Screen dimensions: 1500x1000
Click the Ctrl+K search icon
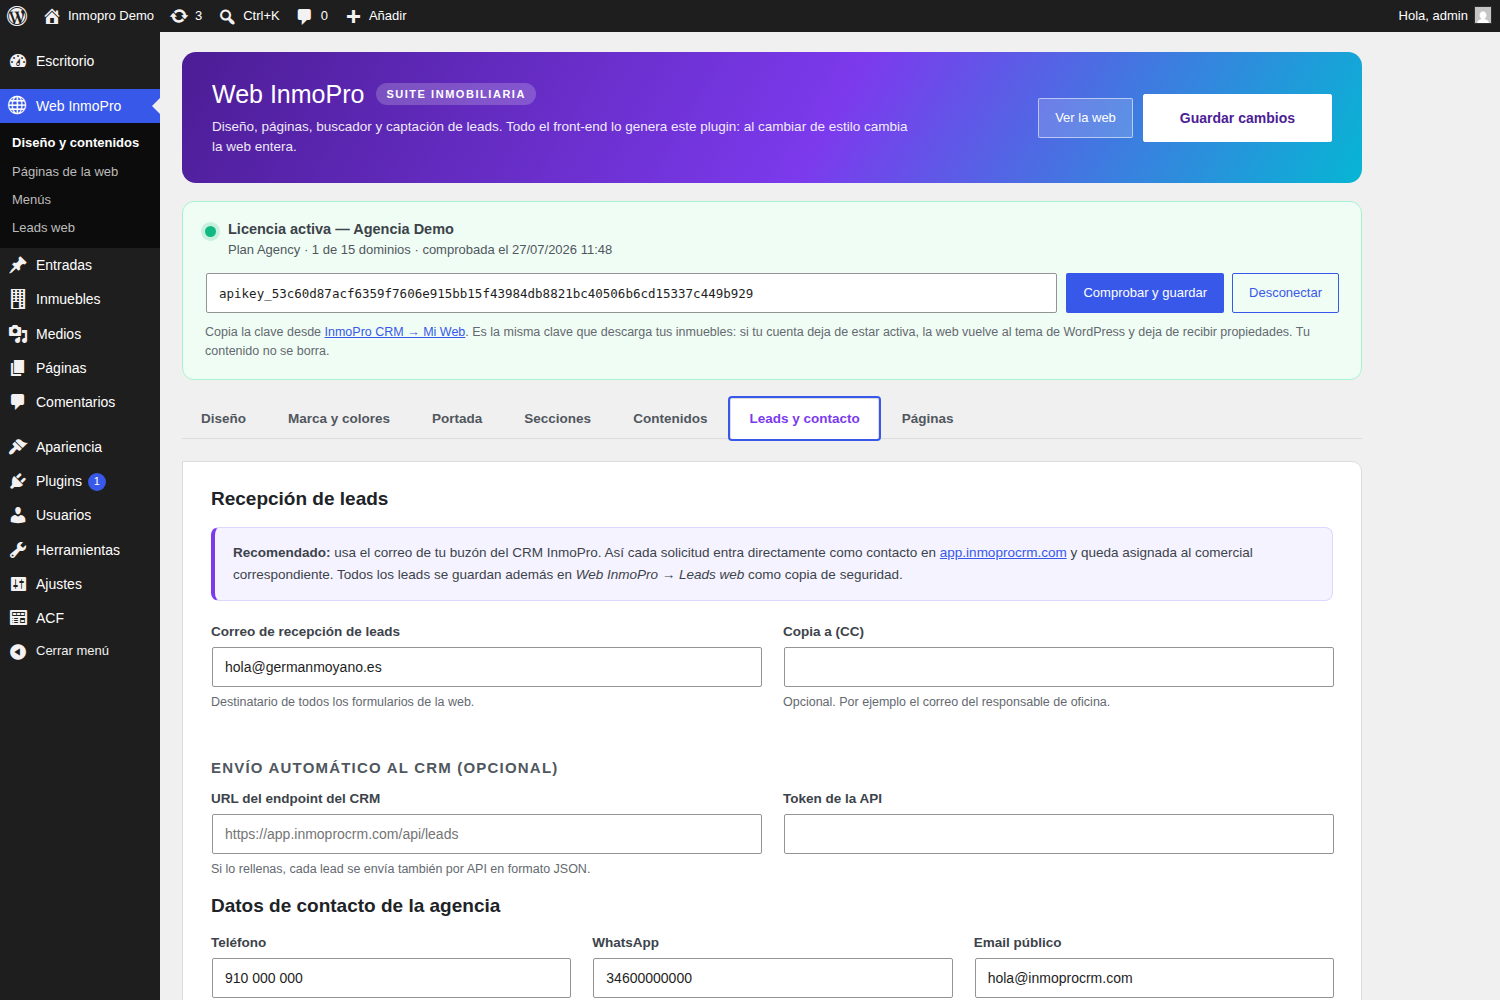click(227, 16)
